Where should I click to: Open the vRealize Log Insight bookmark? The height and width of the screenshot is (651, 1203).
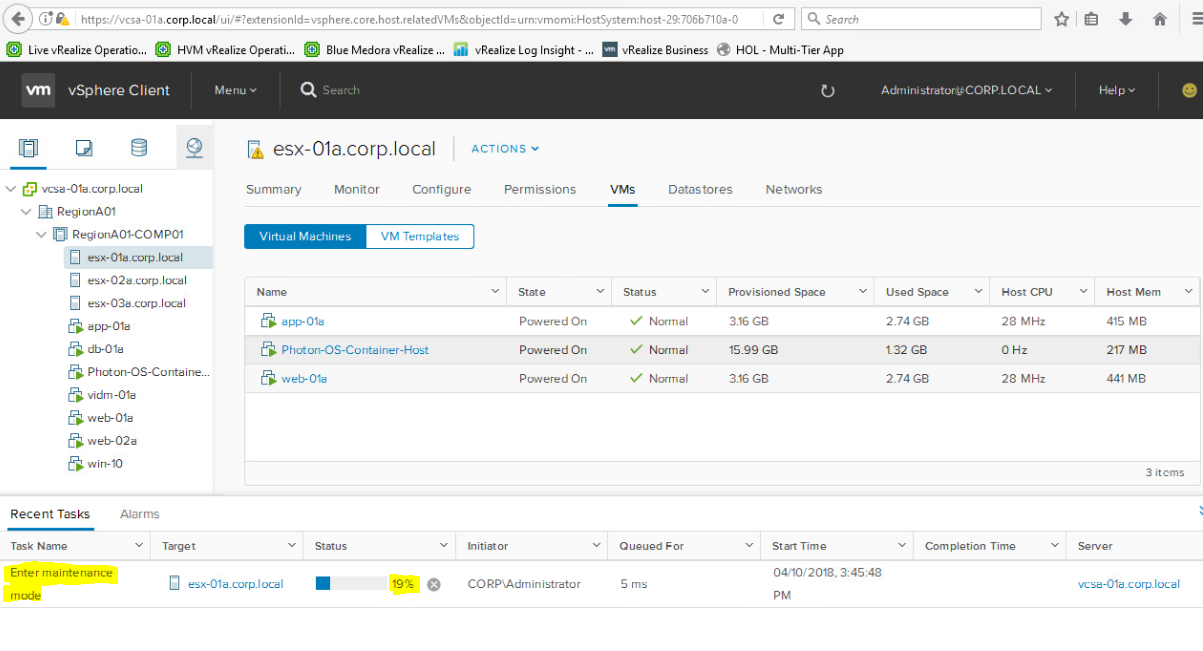pos(525,50)
